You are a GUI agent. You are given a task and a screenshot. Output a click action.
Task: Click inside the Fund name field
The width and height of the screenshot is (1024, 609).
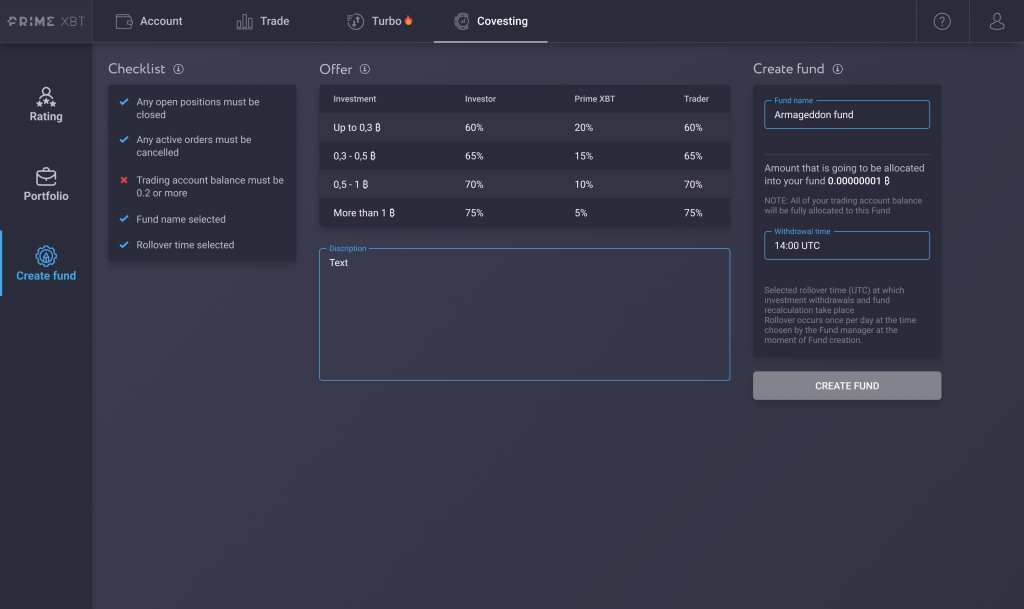tap(846, 114)
